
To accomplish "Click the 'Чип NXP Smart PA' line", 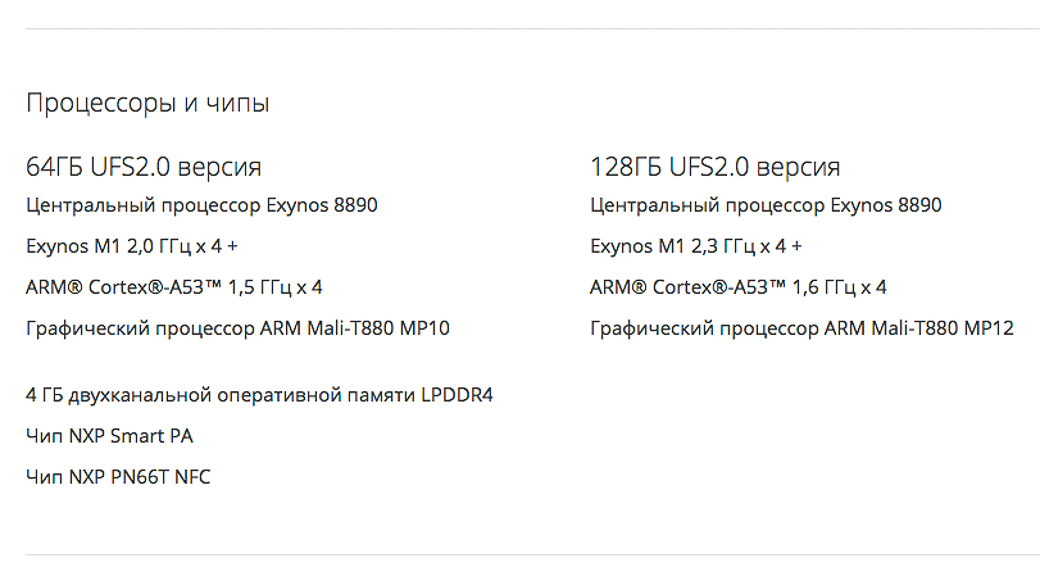I will 109,436.
